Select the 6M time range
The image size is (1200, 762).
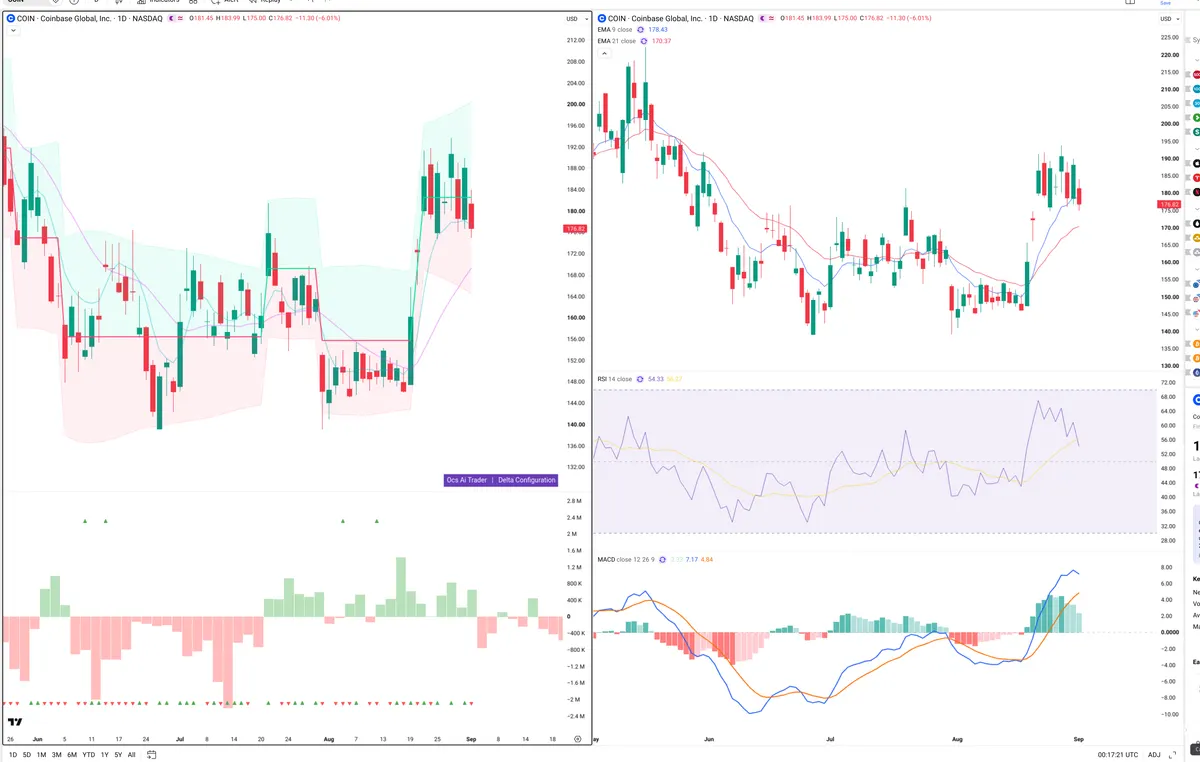pos(72,754)
